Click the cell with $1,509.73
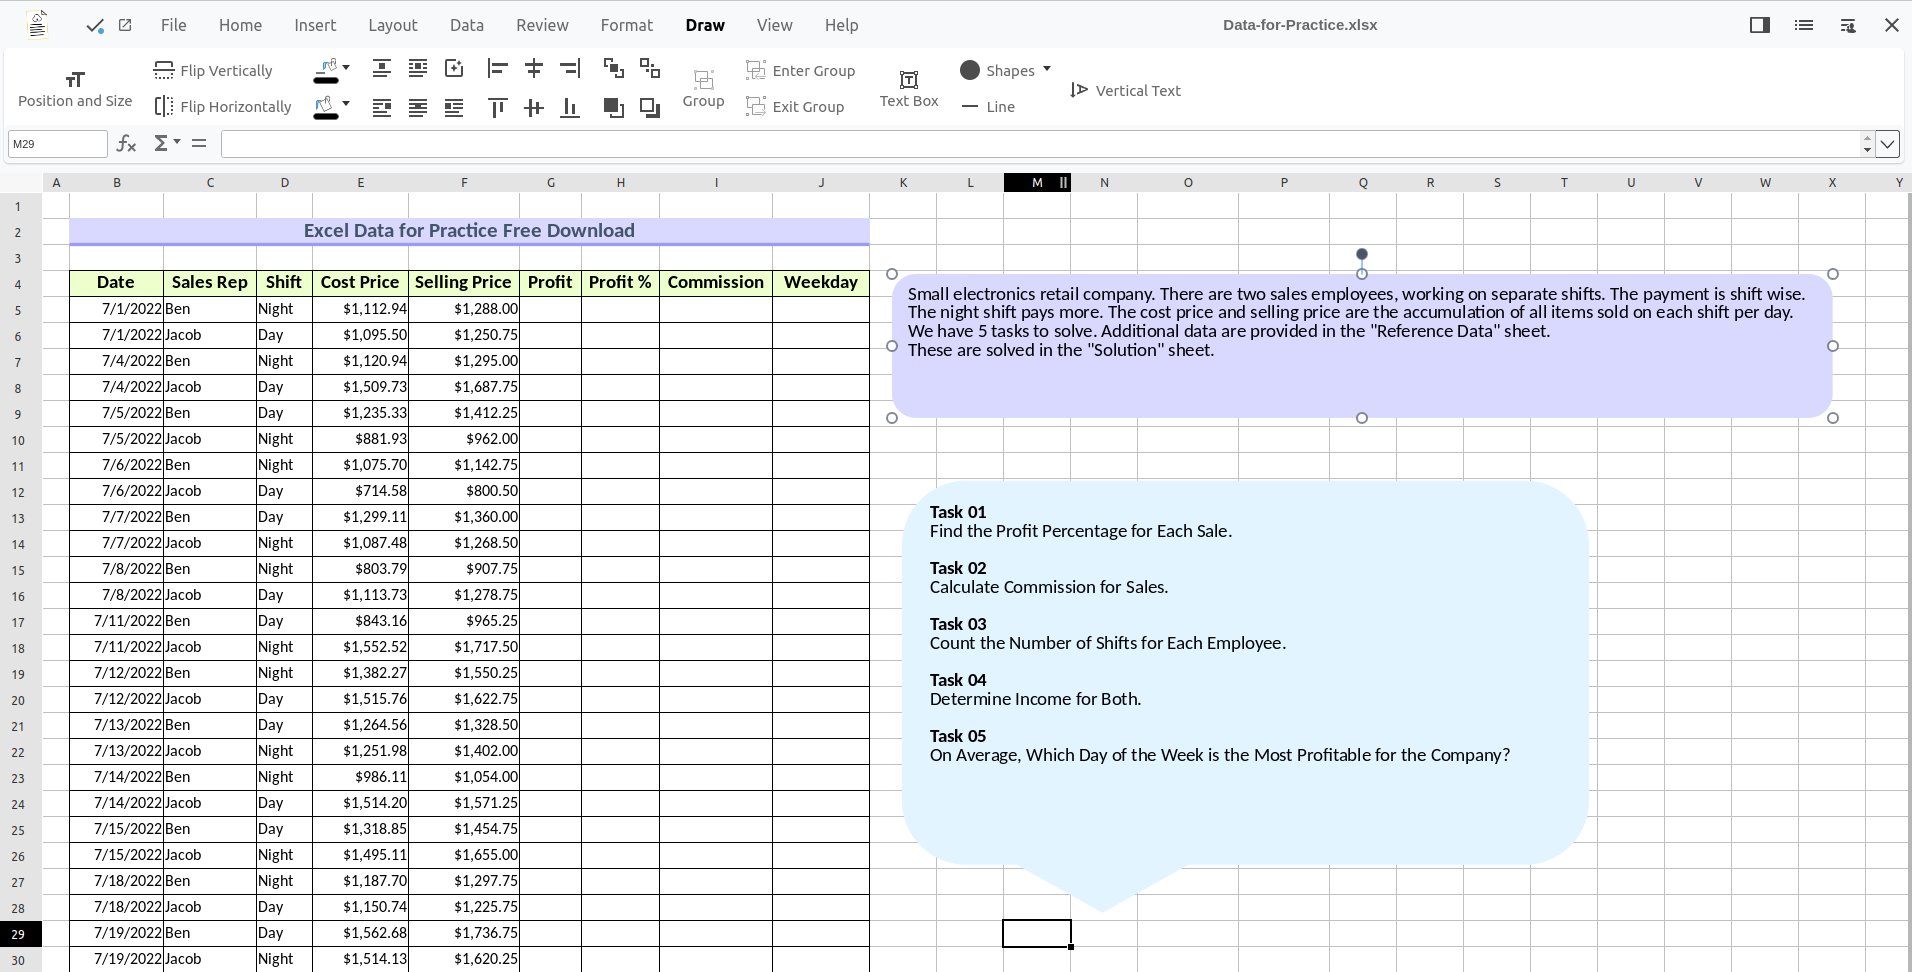This screenshot has width=1912, height=972. (361, 387)
